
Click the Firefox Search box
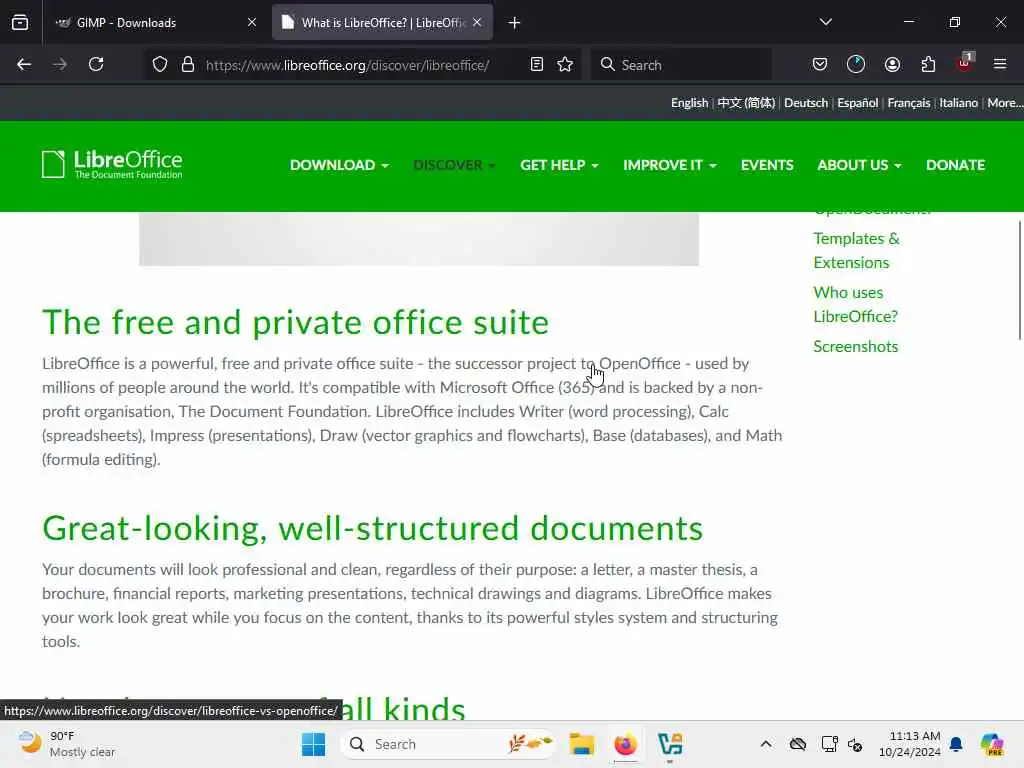click(682, 65)
